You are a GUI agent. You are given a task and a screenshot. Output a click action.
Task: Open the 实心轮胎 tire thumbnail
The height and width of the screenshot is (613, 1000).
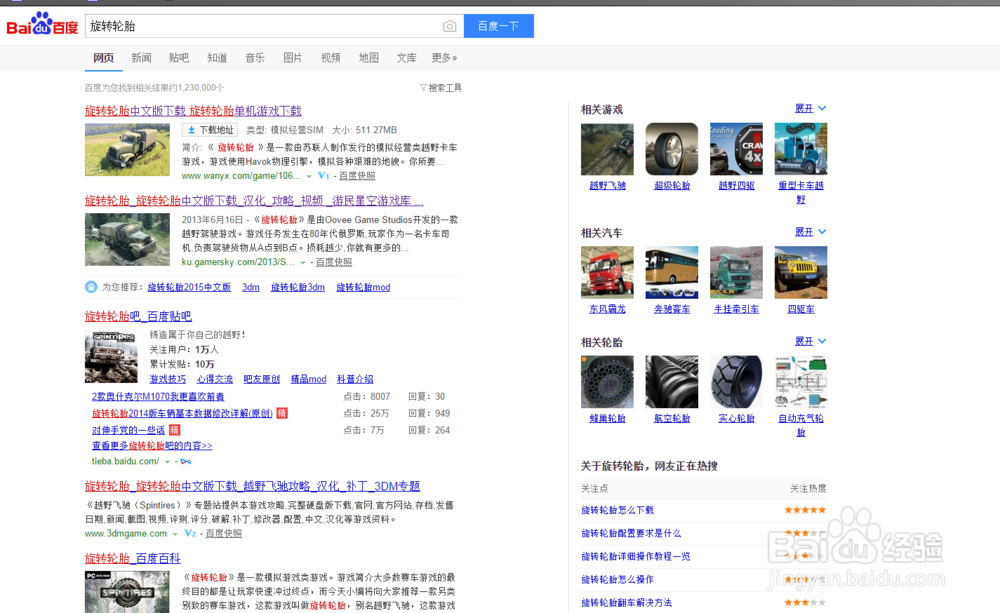click(x=736, y=382)
